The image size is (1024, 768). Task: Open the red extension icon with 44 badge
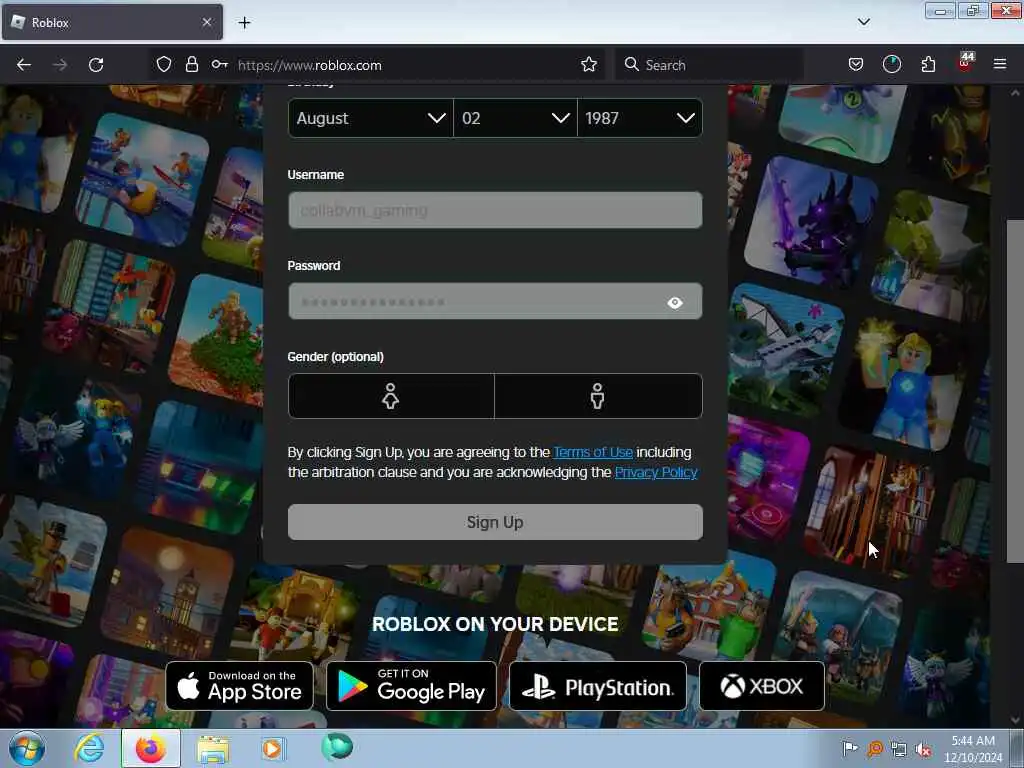(965, 63)
